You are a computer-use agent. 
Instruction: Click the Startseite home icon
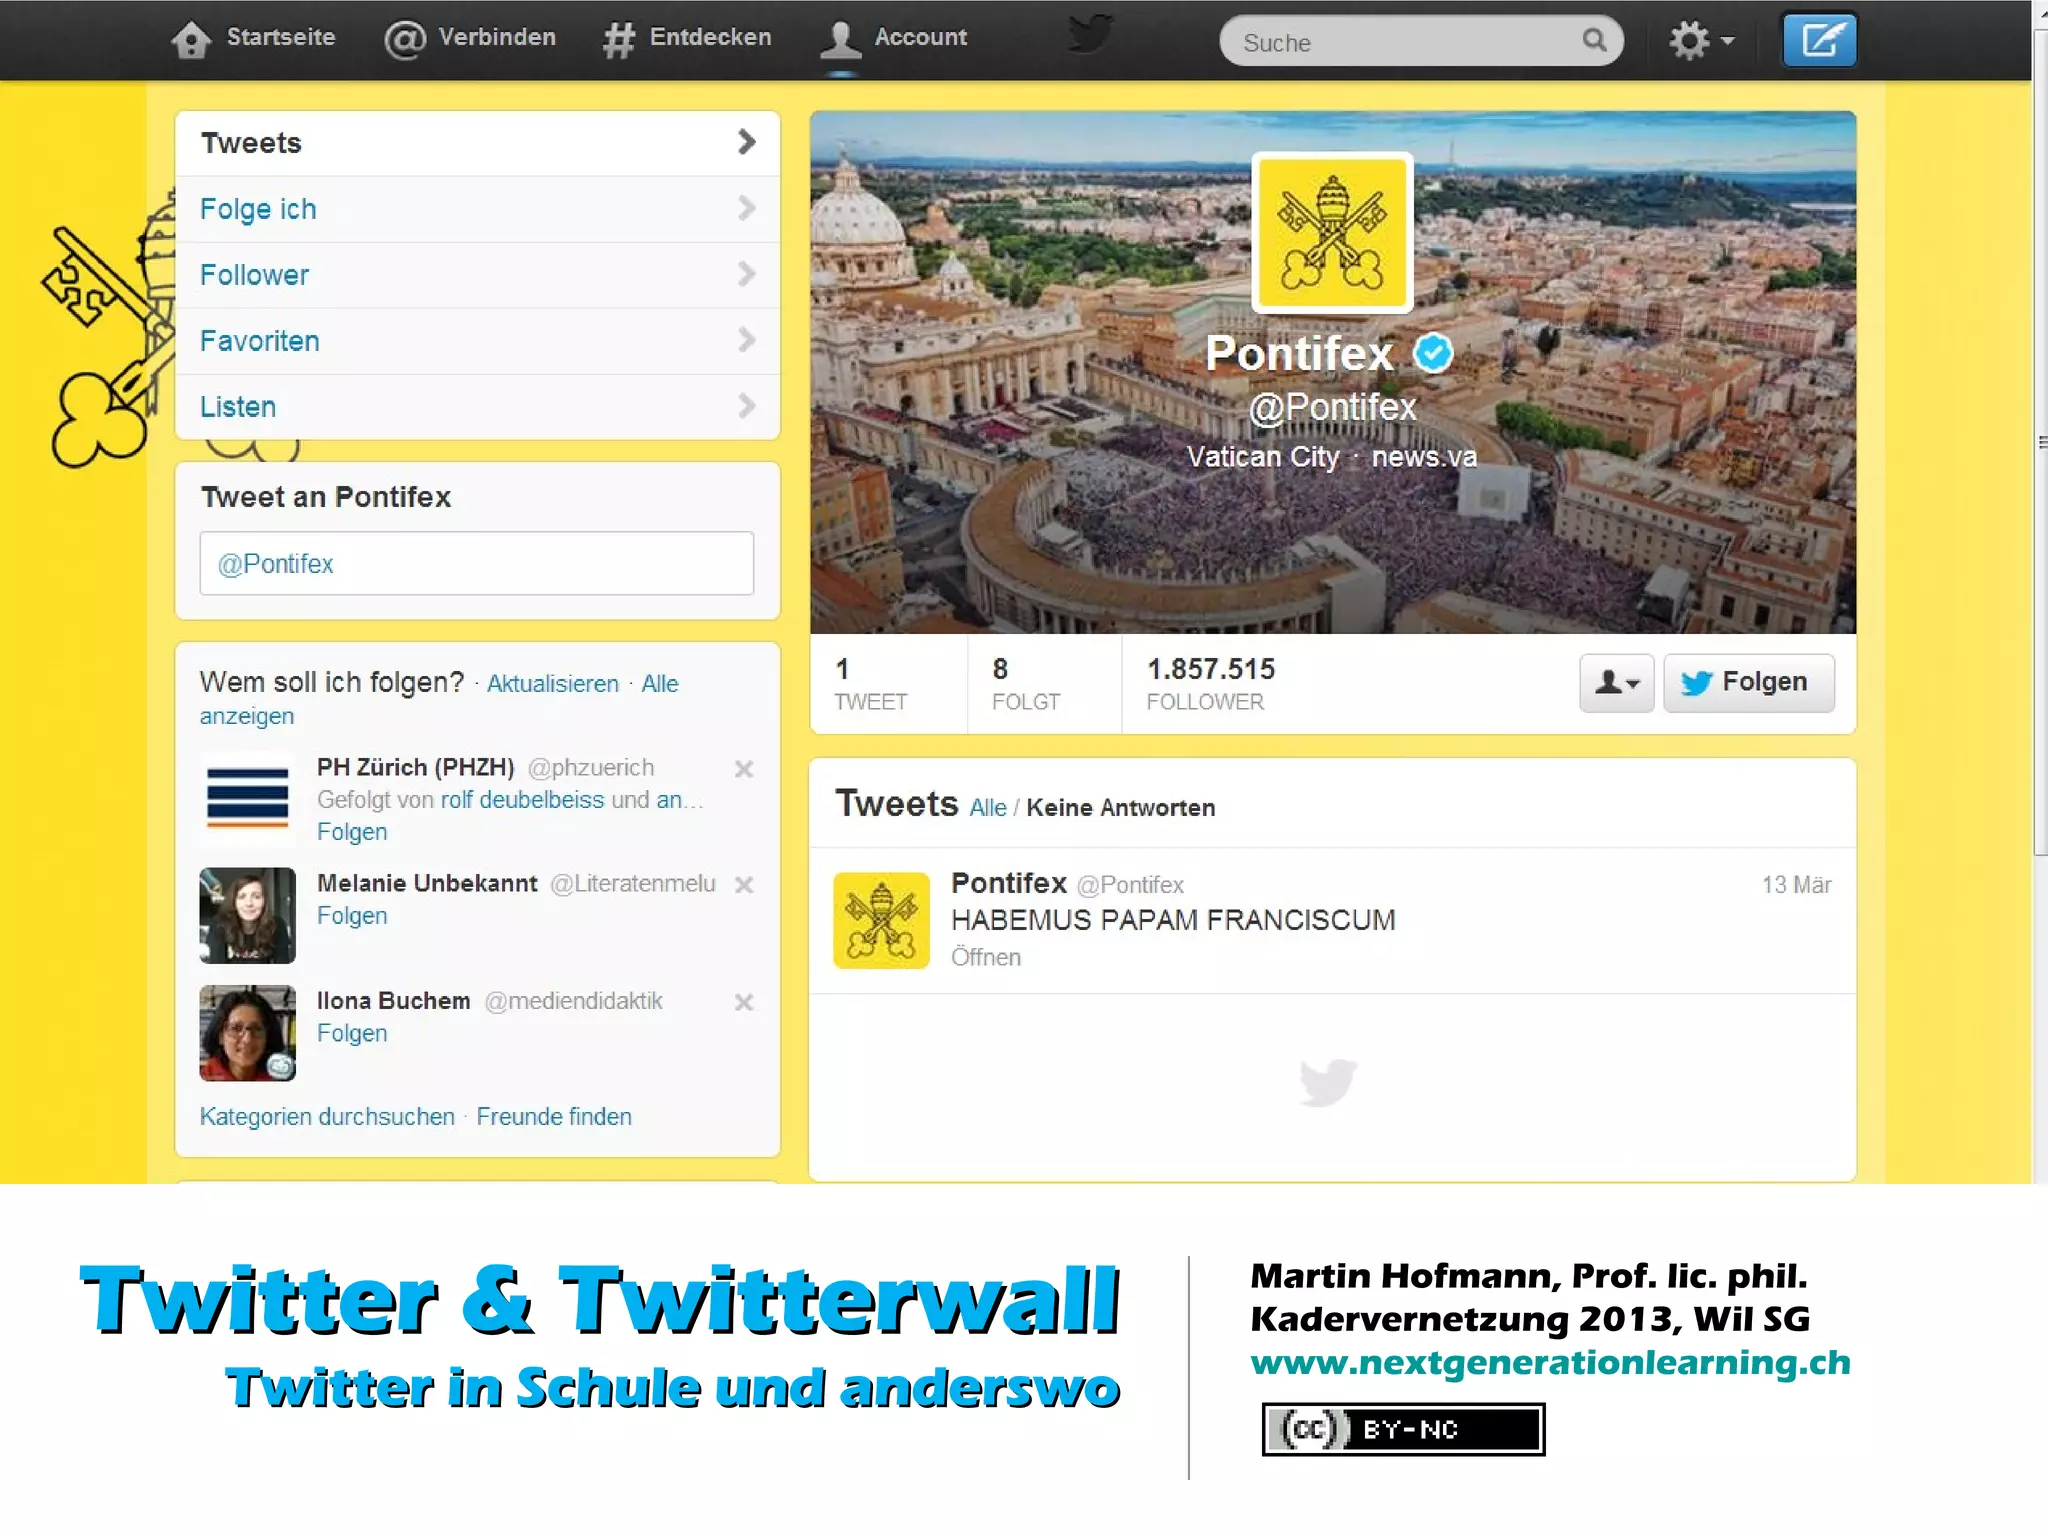pyautogui.click(x=190, y=40)
